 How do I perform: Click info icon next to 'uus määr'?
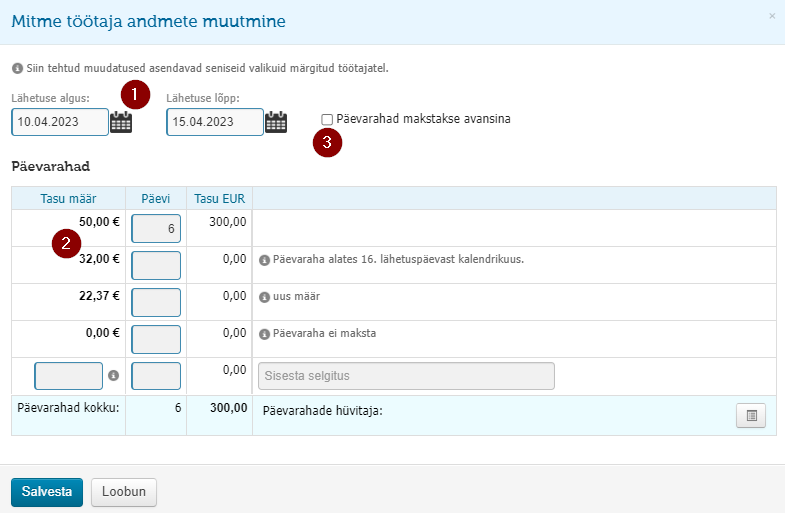(x=264, y=297)
